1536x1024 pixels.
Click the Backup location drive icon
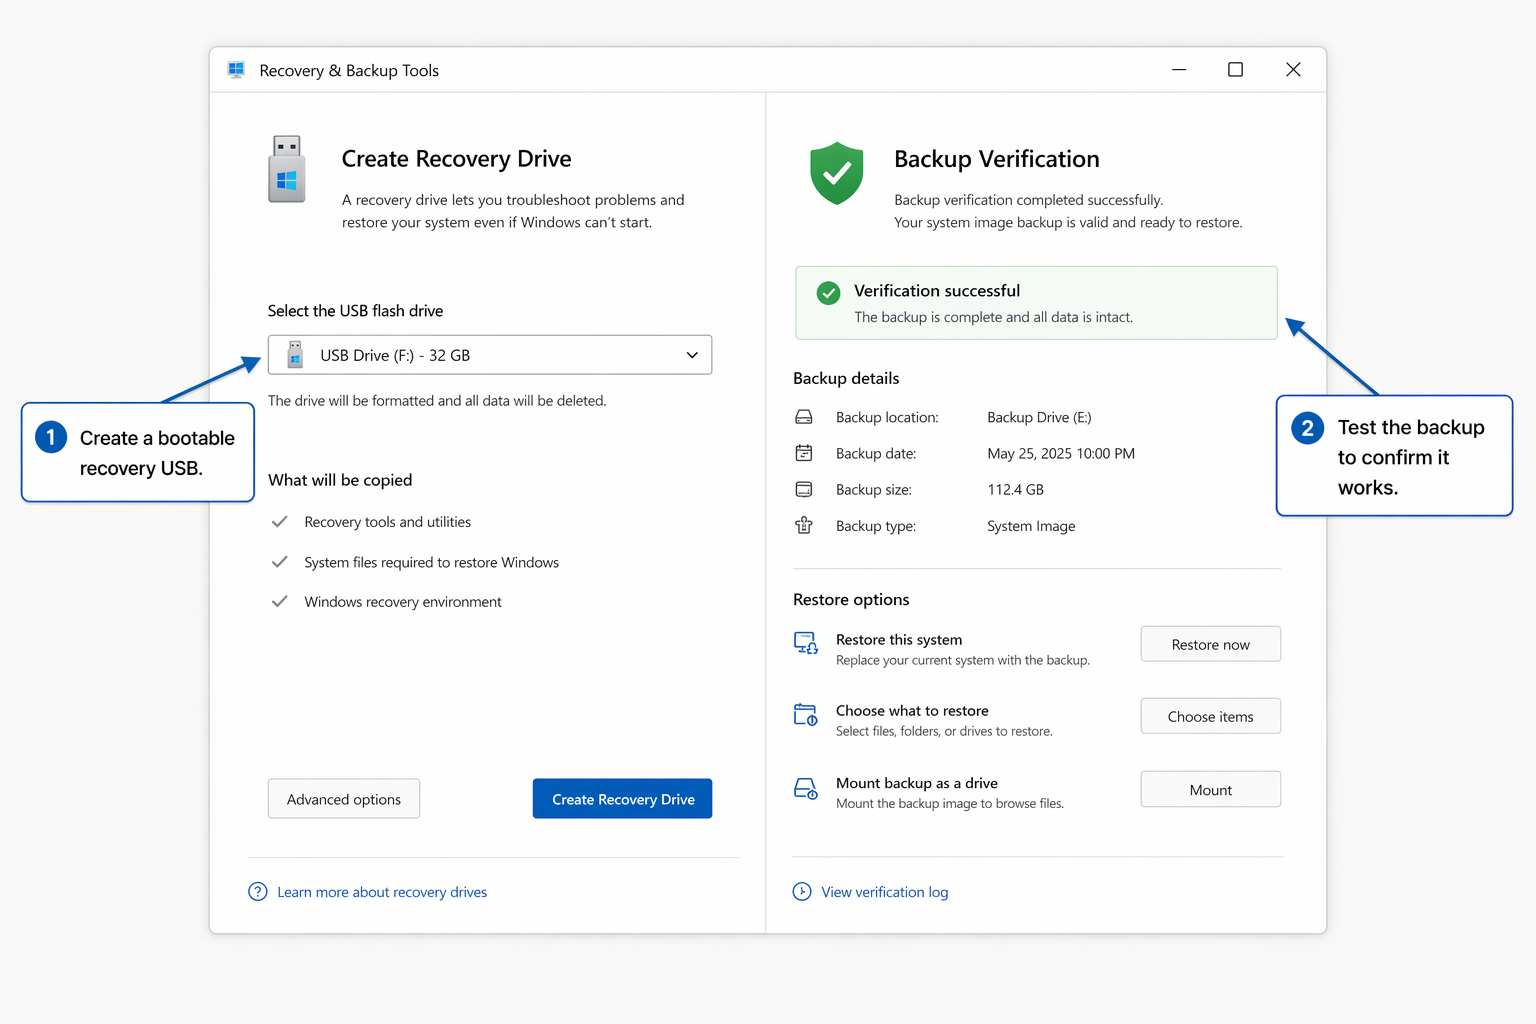click(x=804, y=417)
